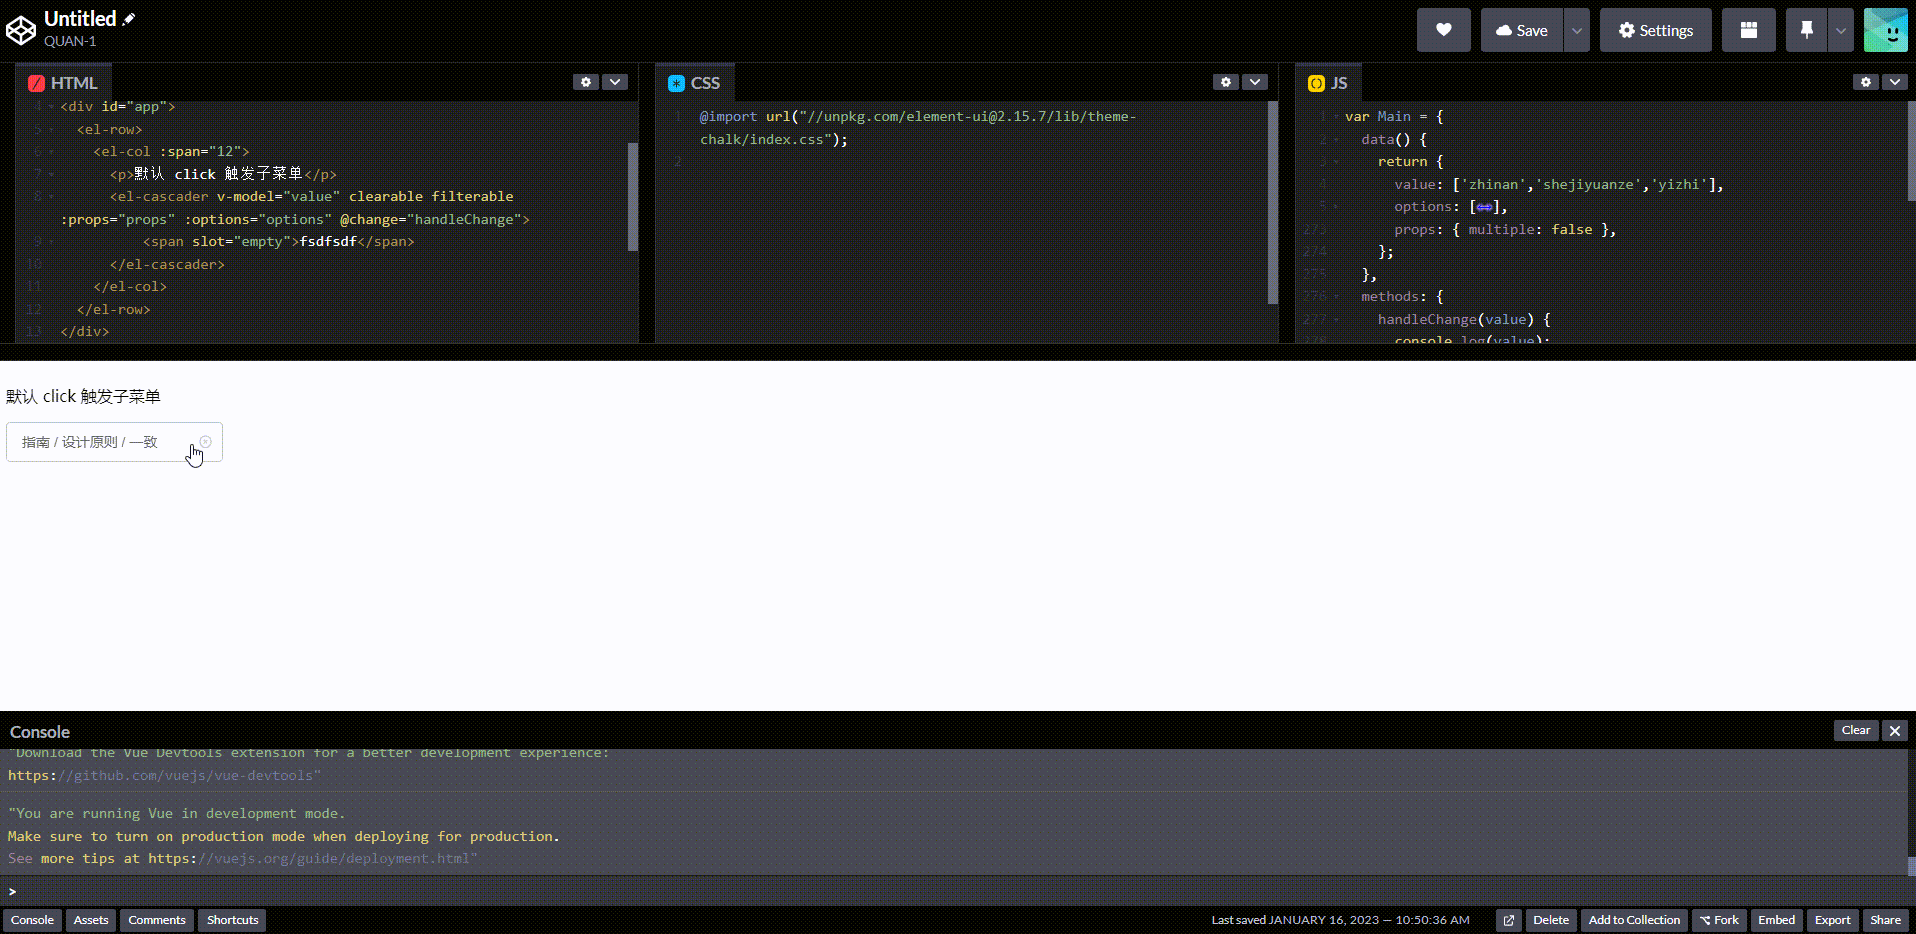Pin this pen with the pin icon
1916x934 pixels.
pyautogui.click(x=1806, y=30)
